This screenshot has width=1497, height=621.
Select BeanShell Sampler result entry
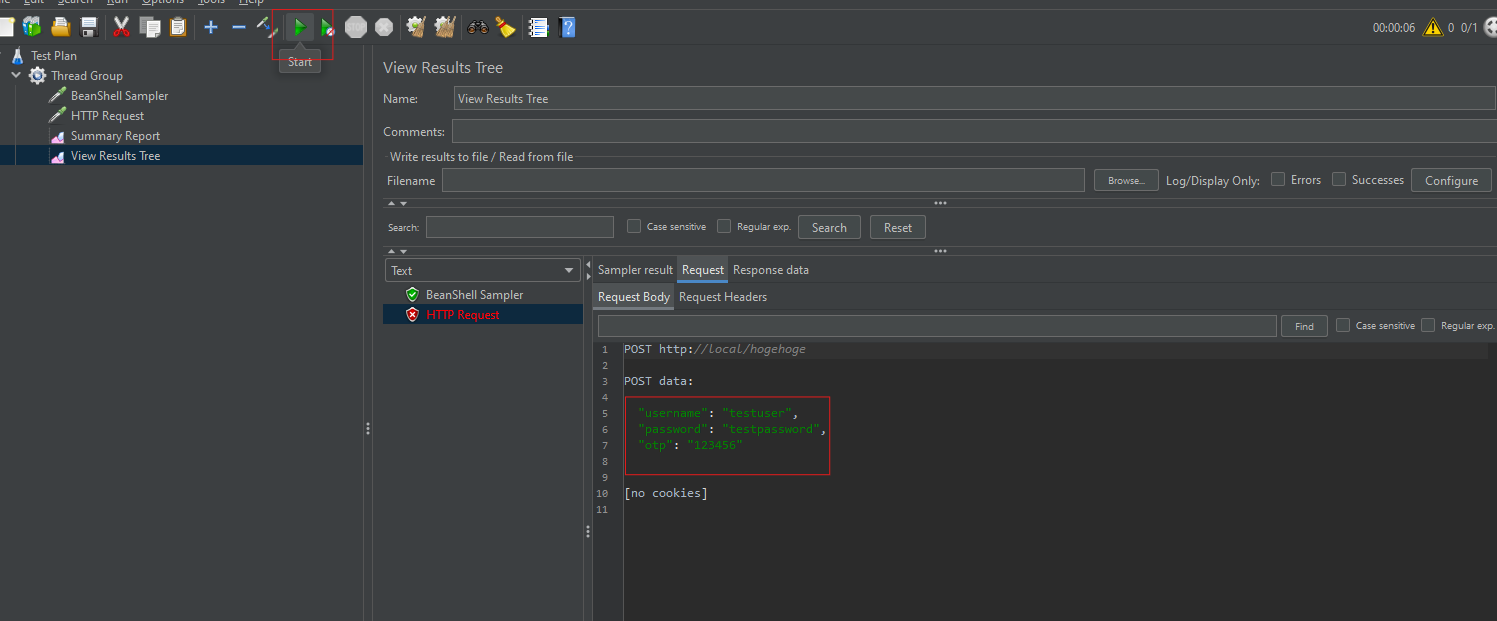474,295
